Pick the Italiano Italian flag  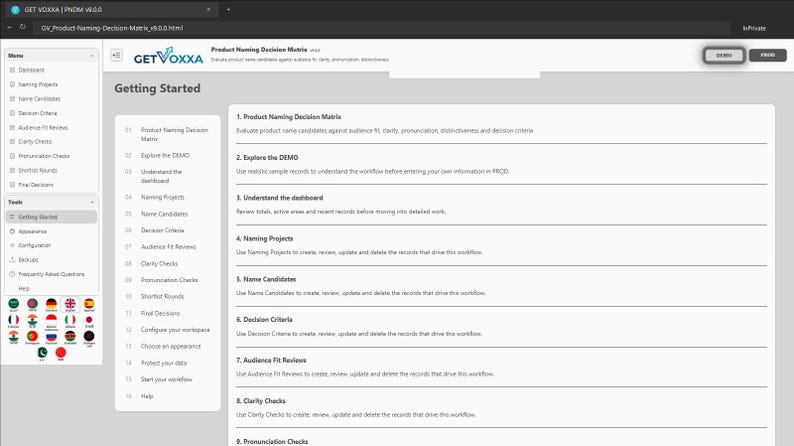click(x=70, y=320)
